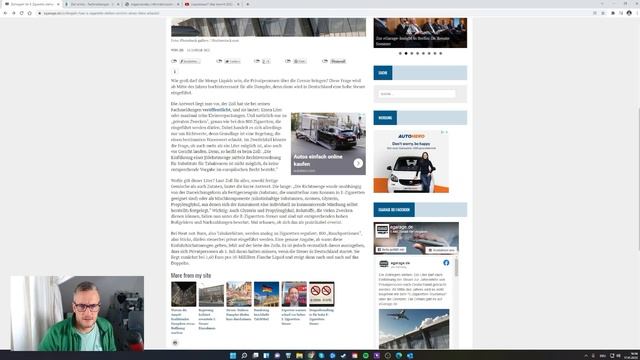Open the colorful city houses thumbnail
This screenshot has width=640, height=360.
239,294
